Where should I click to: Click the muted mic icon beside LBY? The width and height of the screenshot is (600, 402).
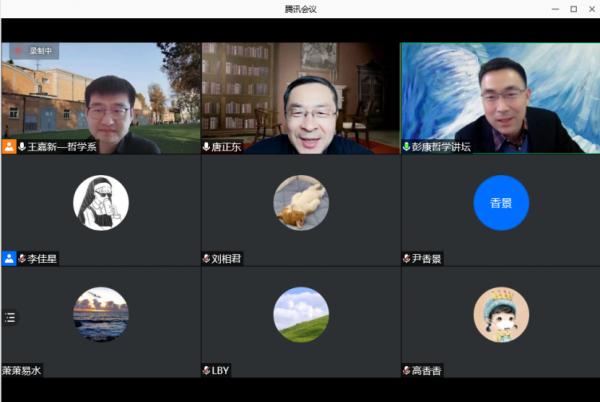coord(207,370)
